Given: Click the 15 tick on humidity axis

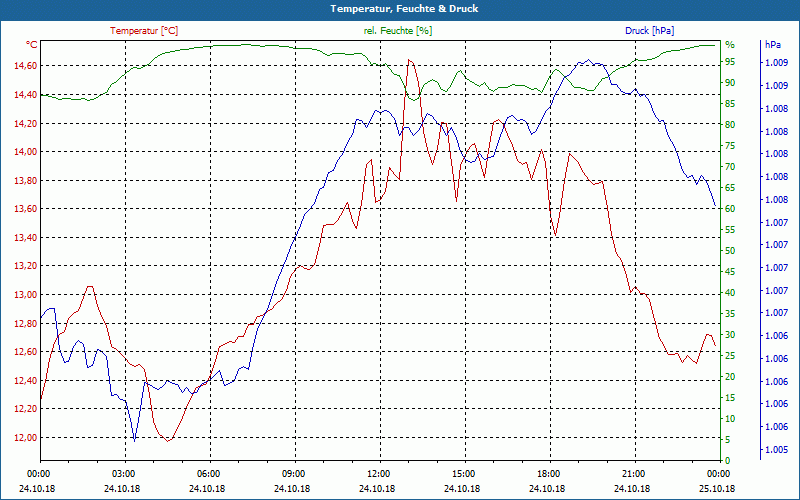Looking at the screenshot, I should pos(730,398).
